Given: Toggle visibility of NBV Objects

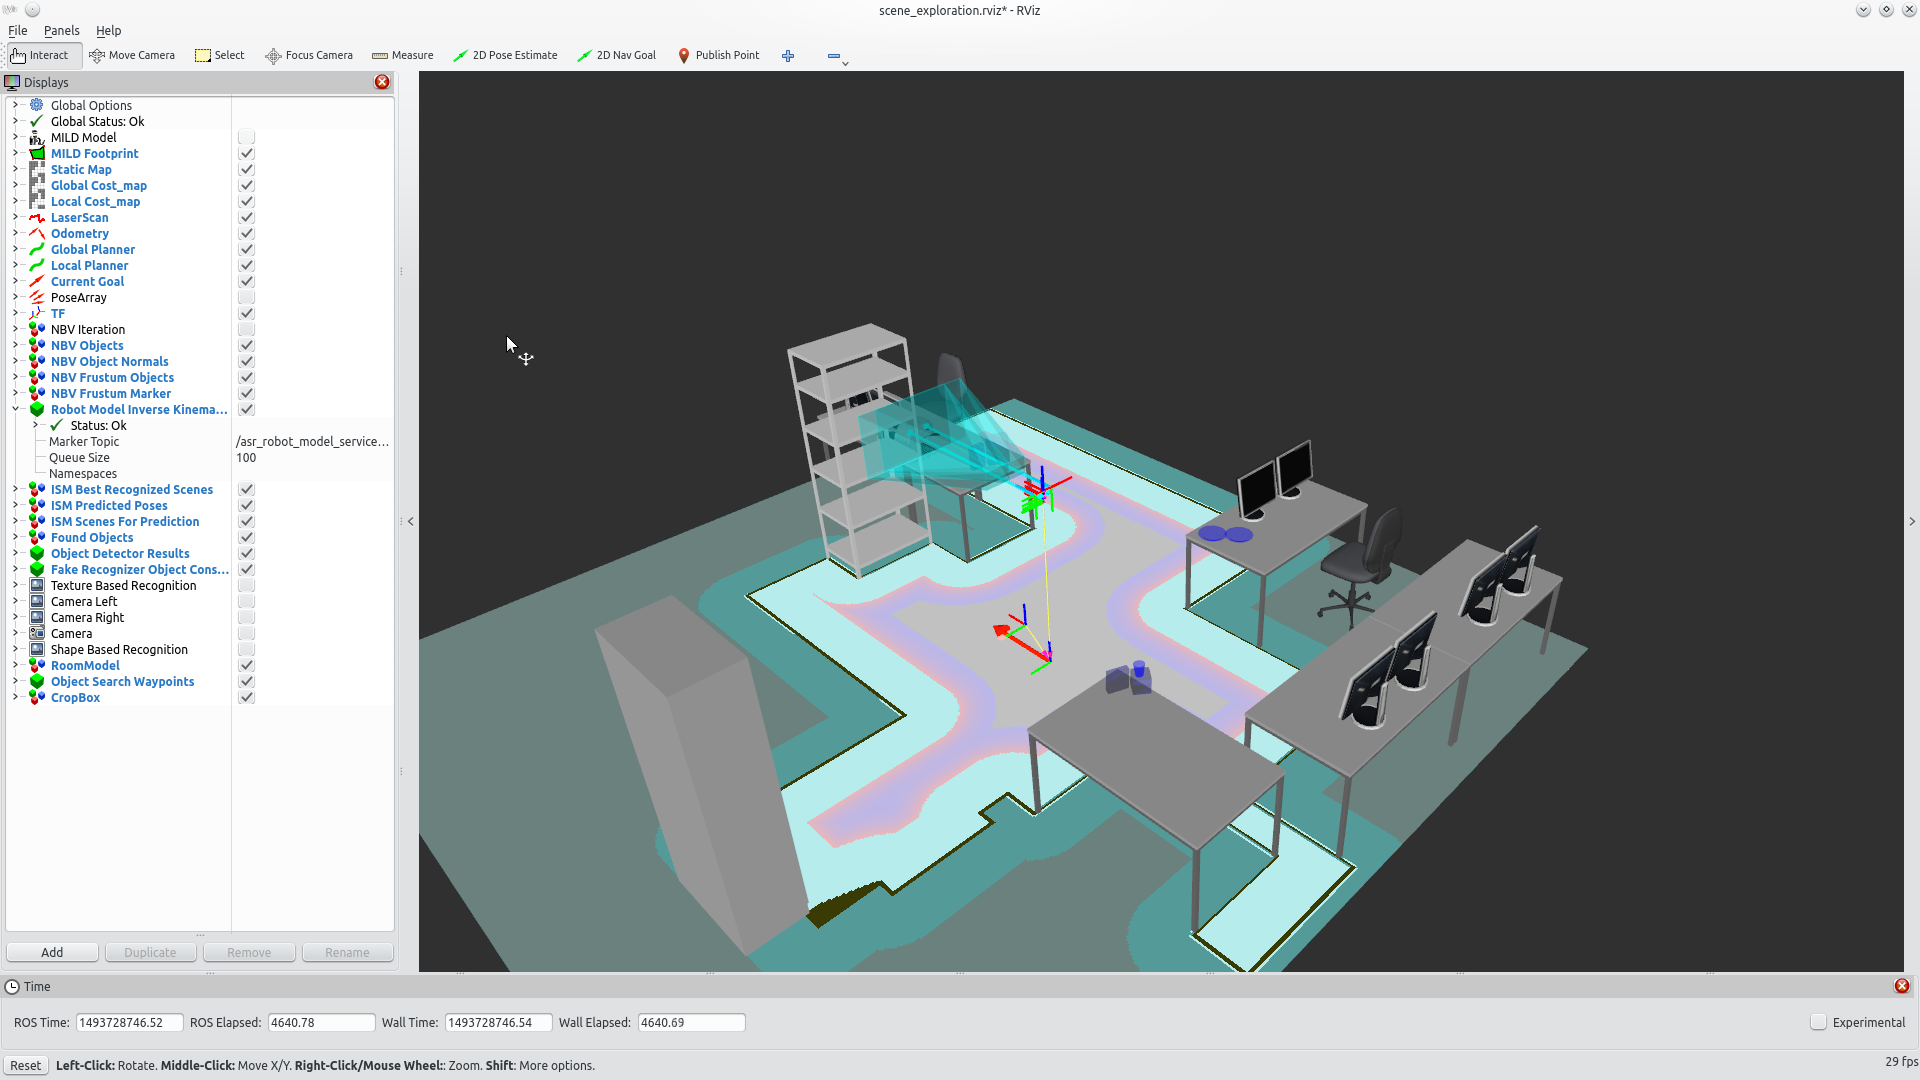Looking at the screenshot, I should tap(245, 344).
